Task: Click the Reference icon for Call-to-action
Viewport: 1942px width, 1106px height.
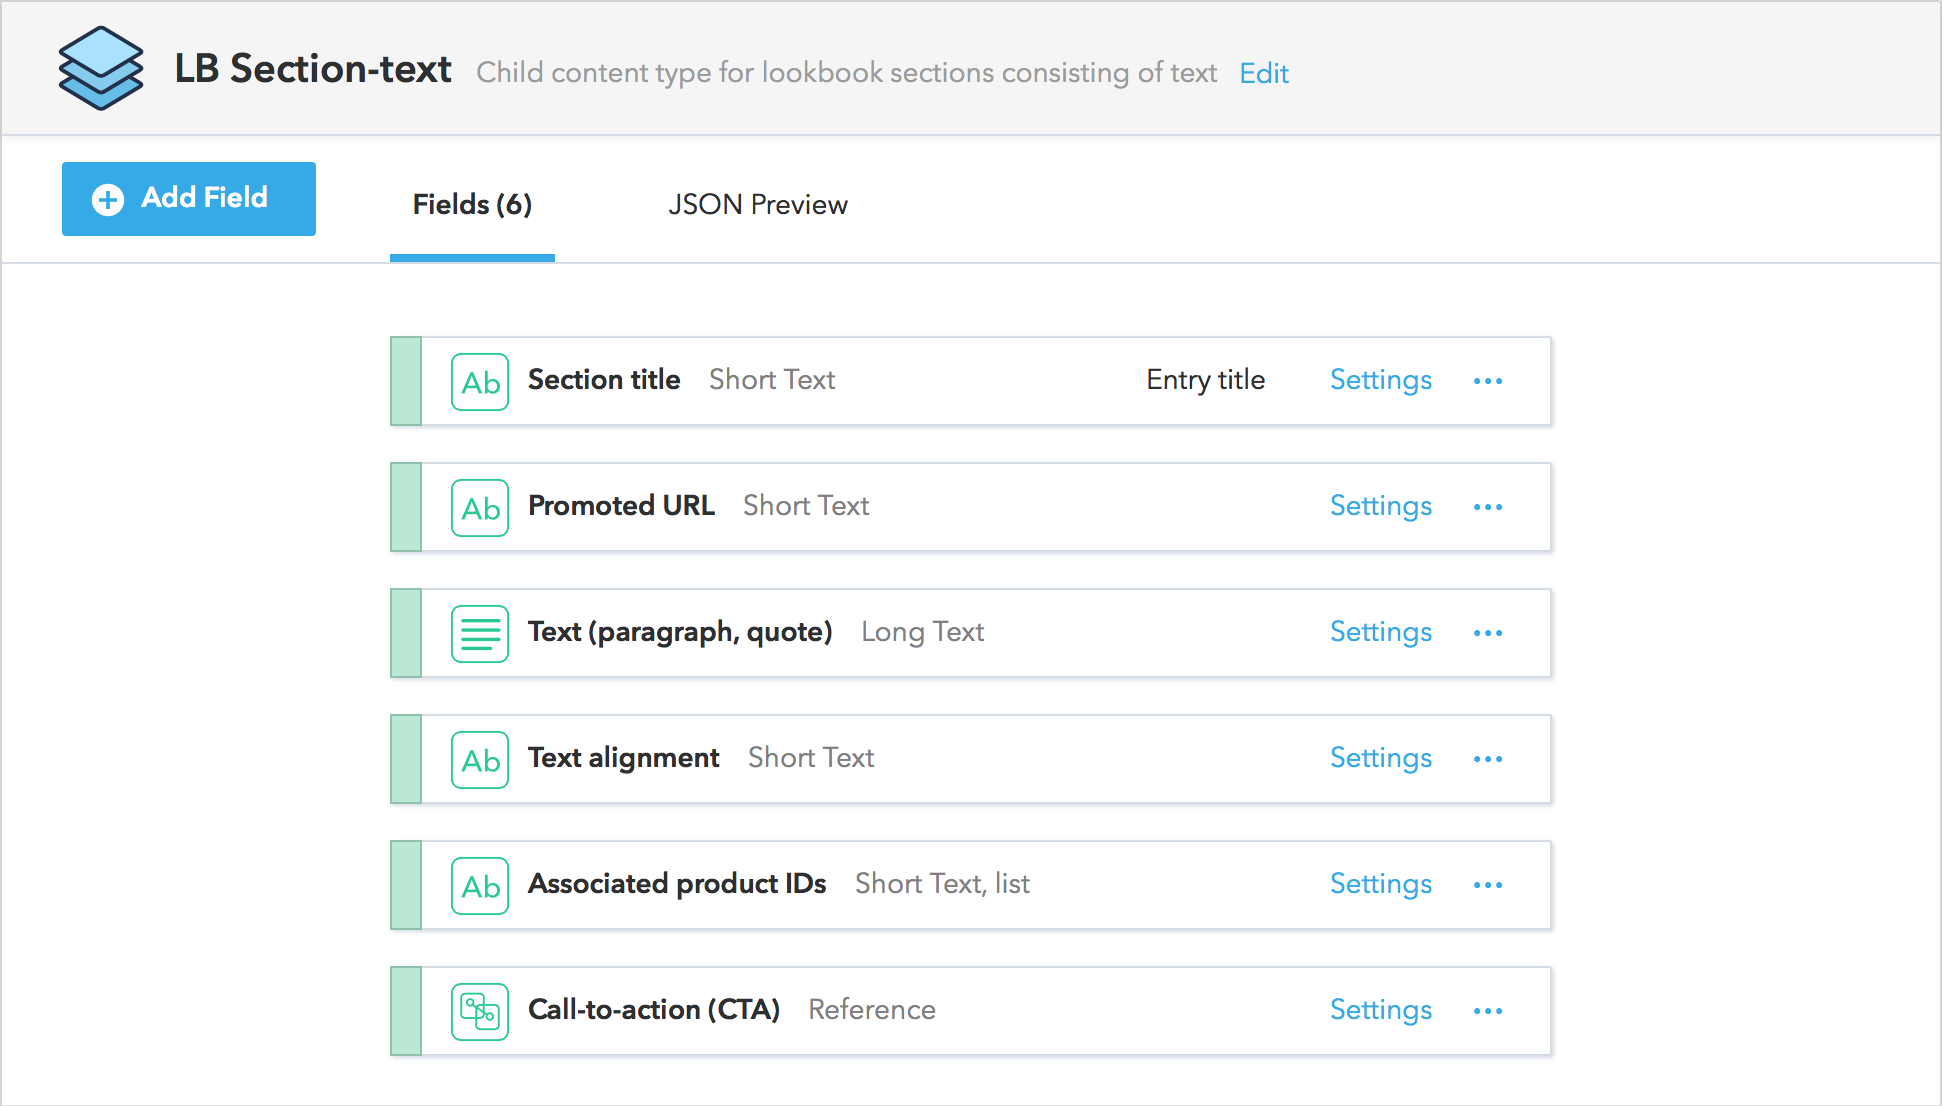Action: [x=480, y=1012]
